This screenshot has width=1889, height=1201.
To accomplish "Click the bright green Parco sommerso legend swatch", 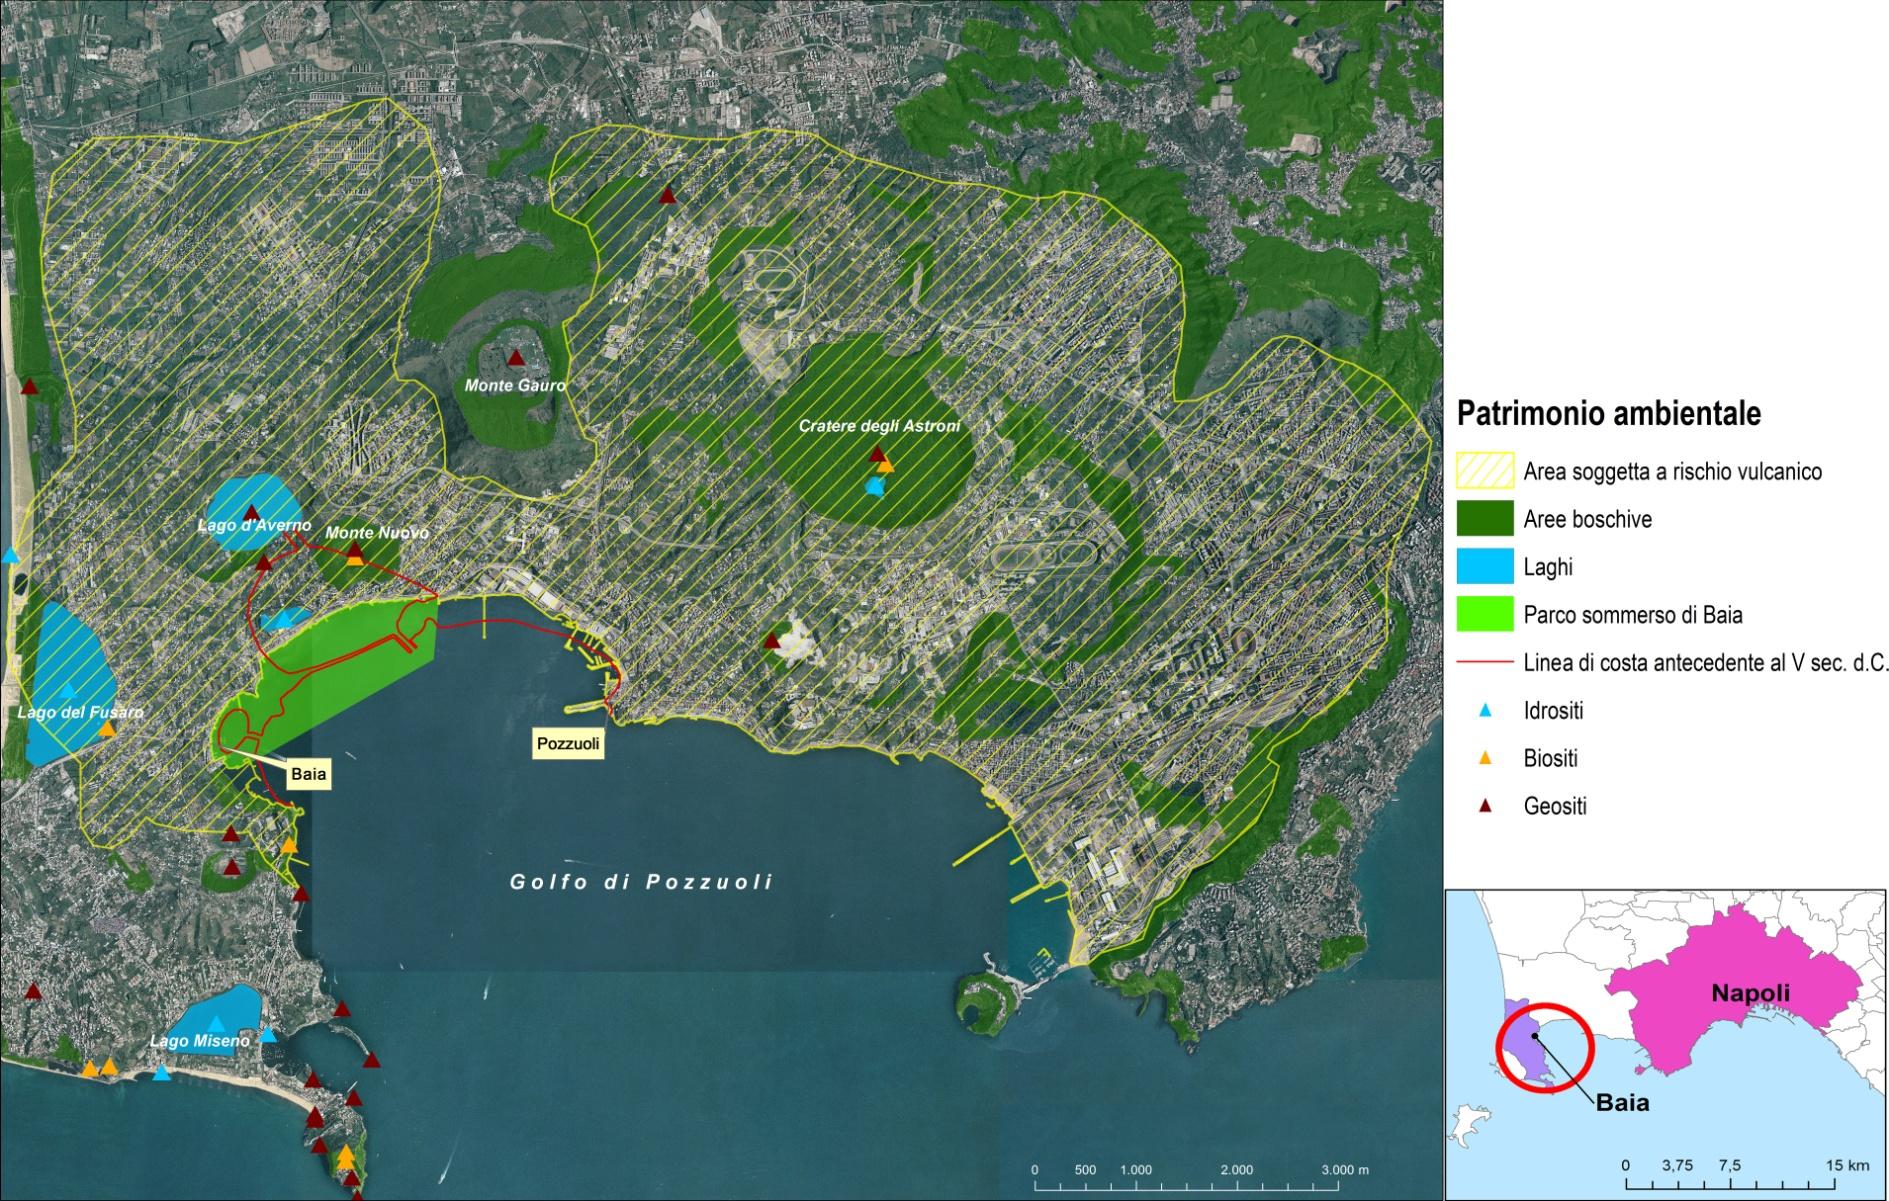I will [1485, 614].
